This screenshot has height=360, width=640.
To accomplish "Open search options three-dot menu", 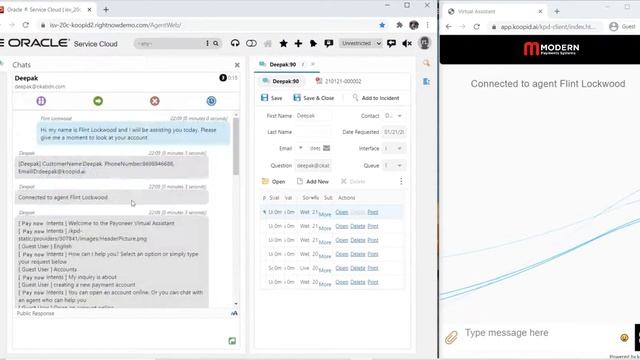I will [207, 43].
